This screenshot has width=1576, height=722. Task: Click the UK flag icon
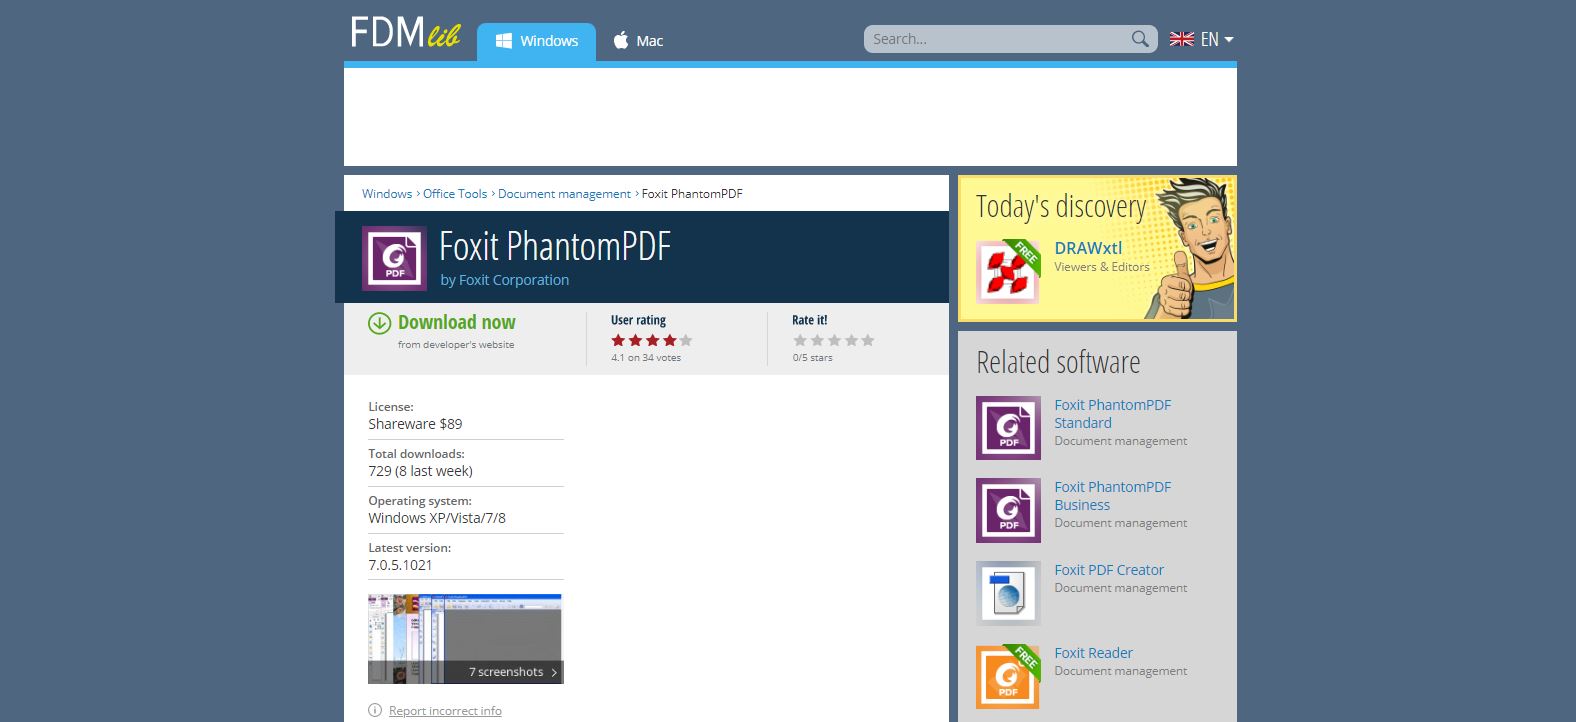point(1182,39)
